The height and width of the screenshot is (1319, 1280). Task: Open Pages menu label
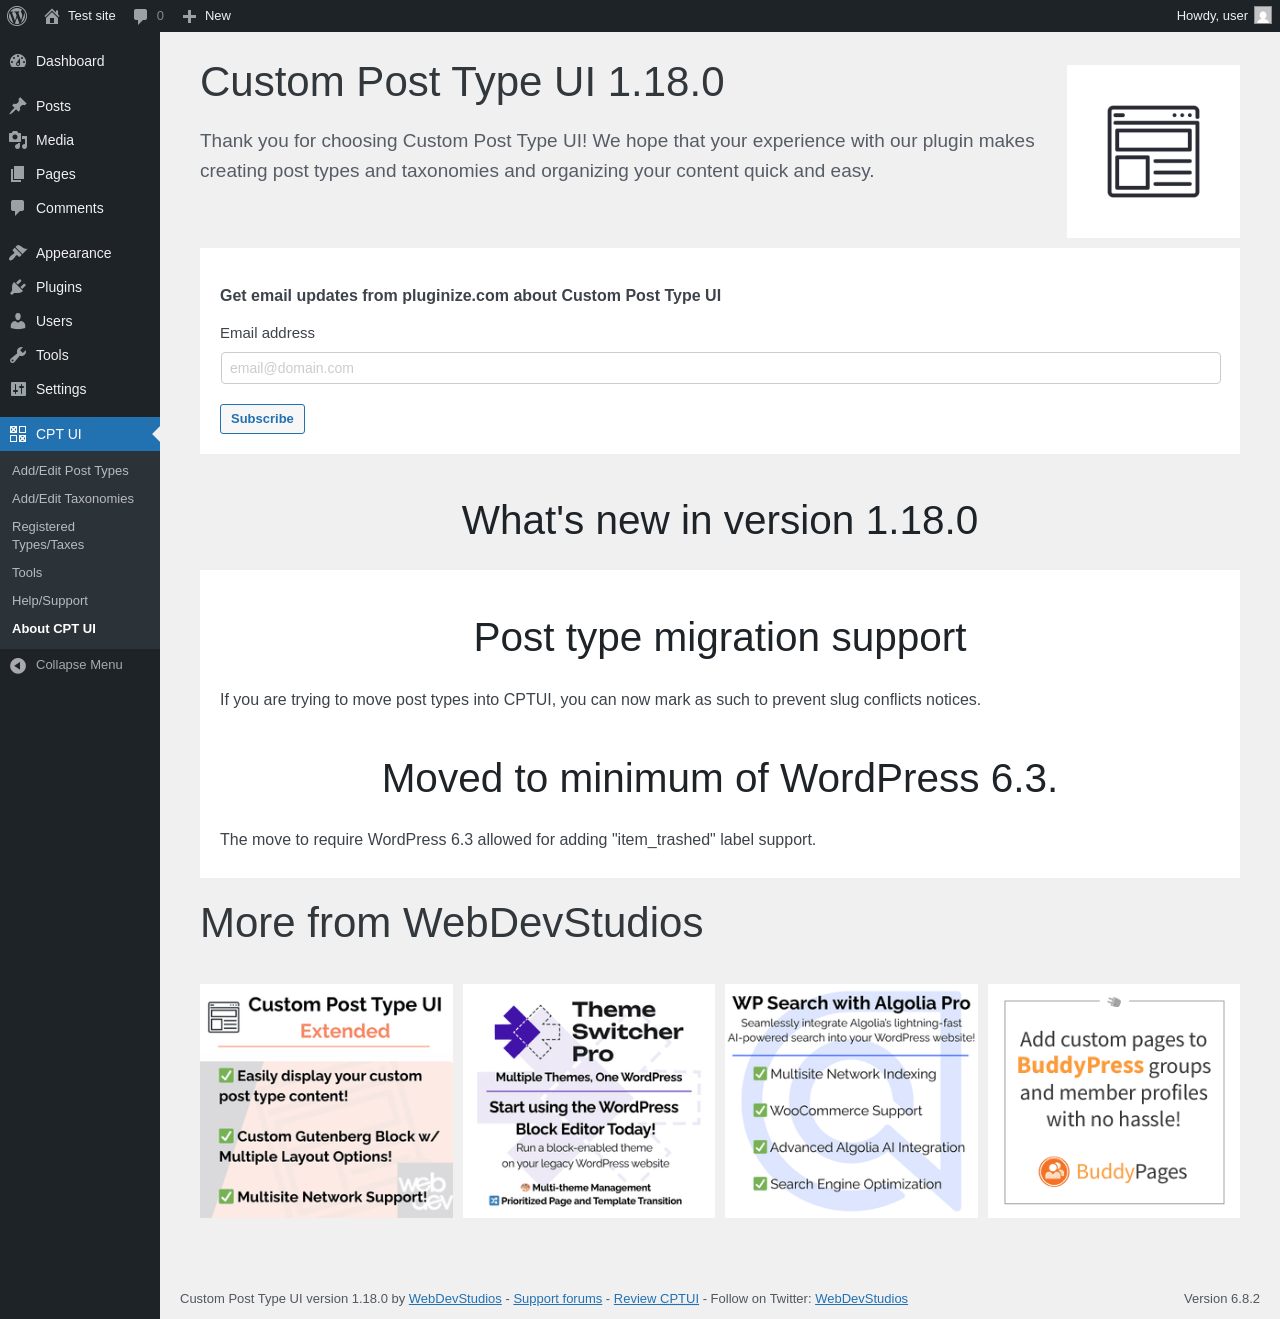[56, 174]
